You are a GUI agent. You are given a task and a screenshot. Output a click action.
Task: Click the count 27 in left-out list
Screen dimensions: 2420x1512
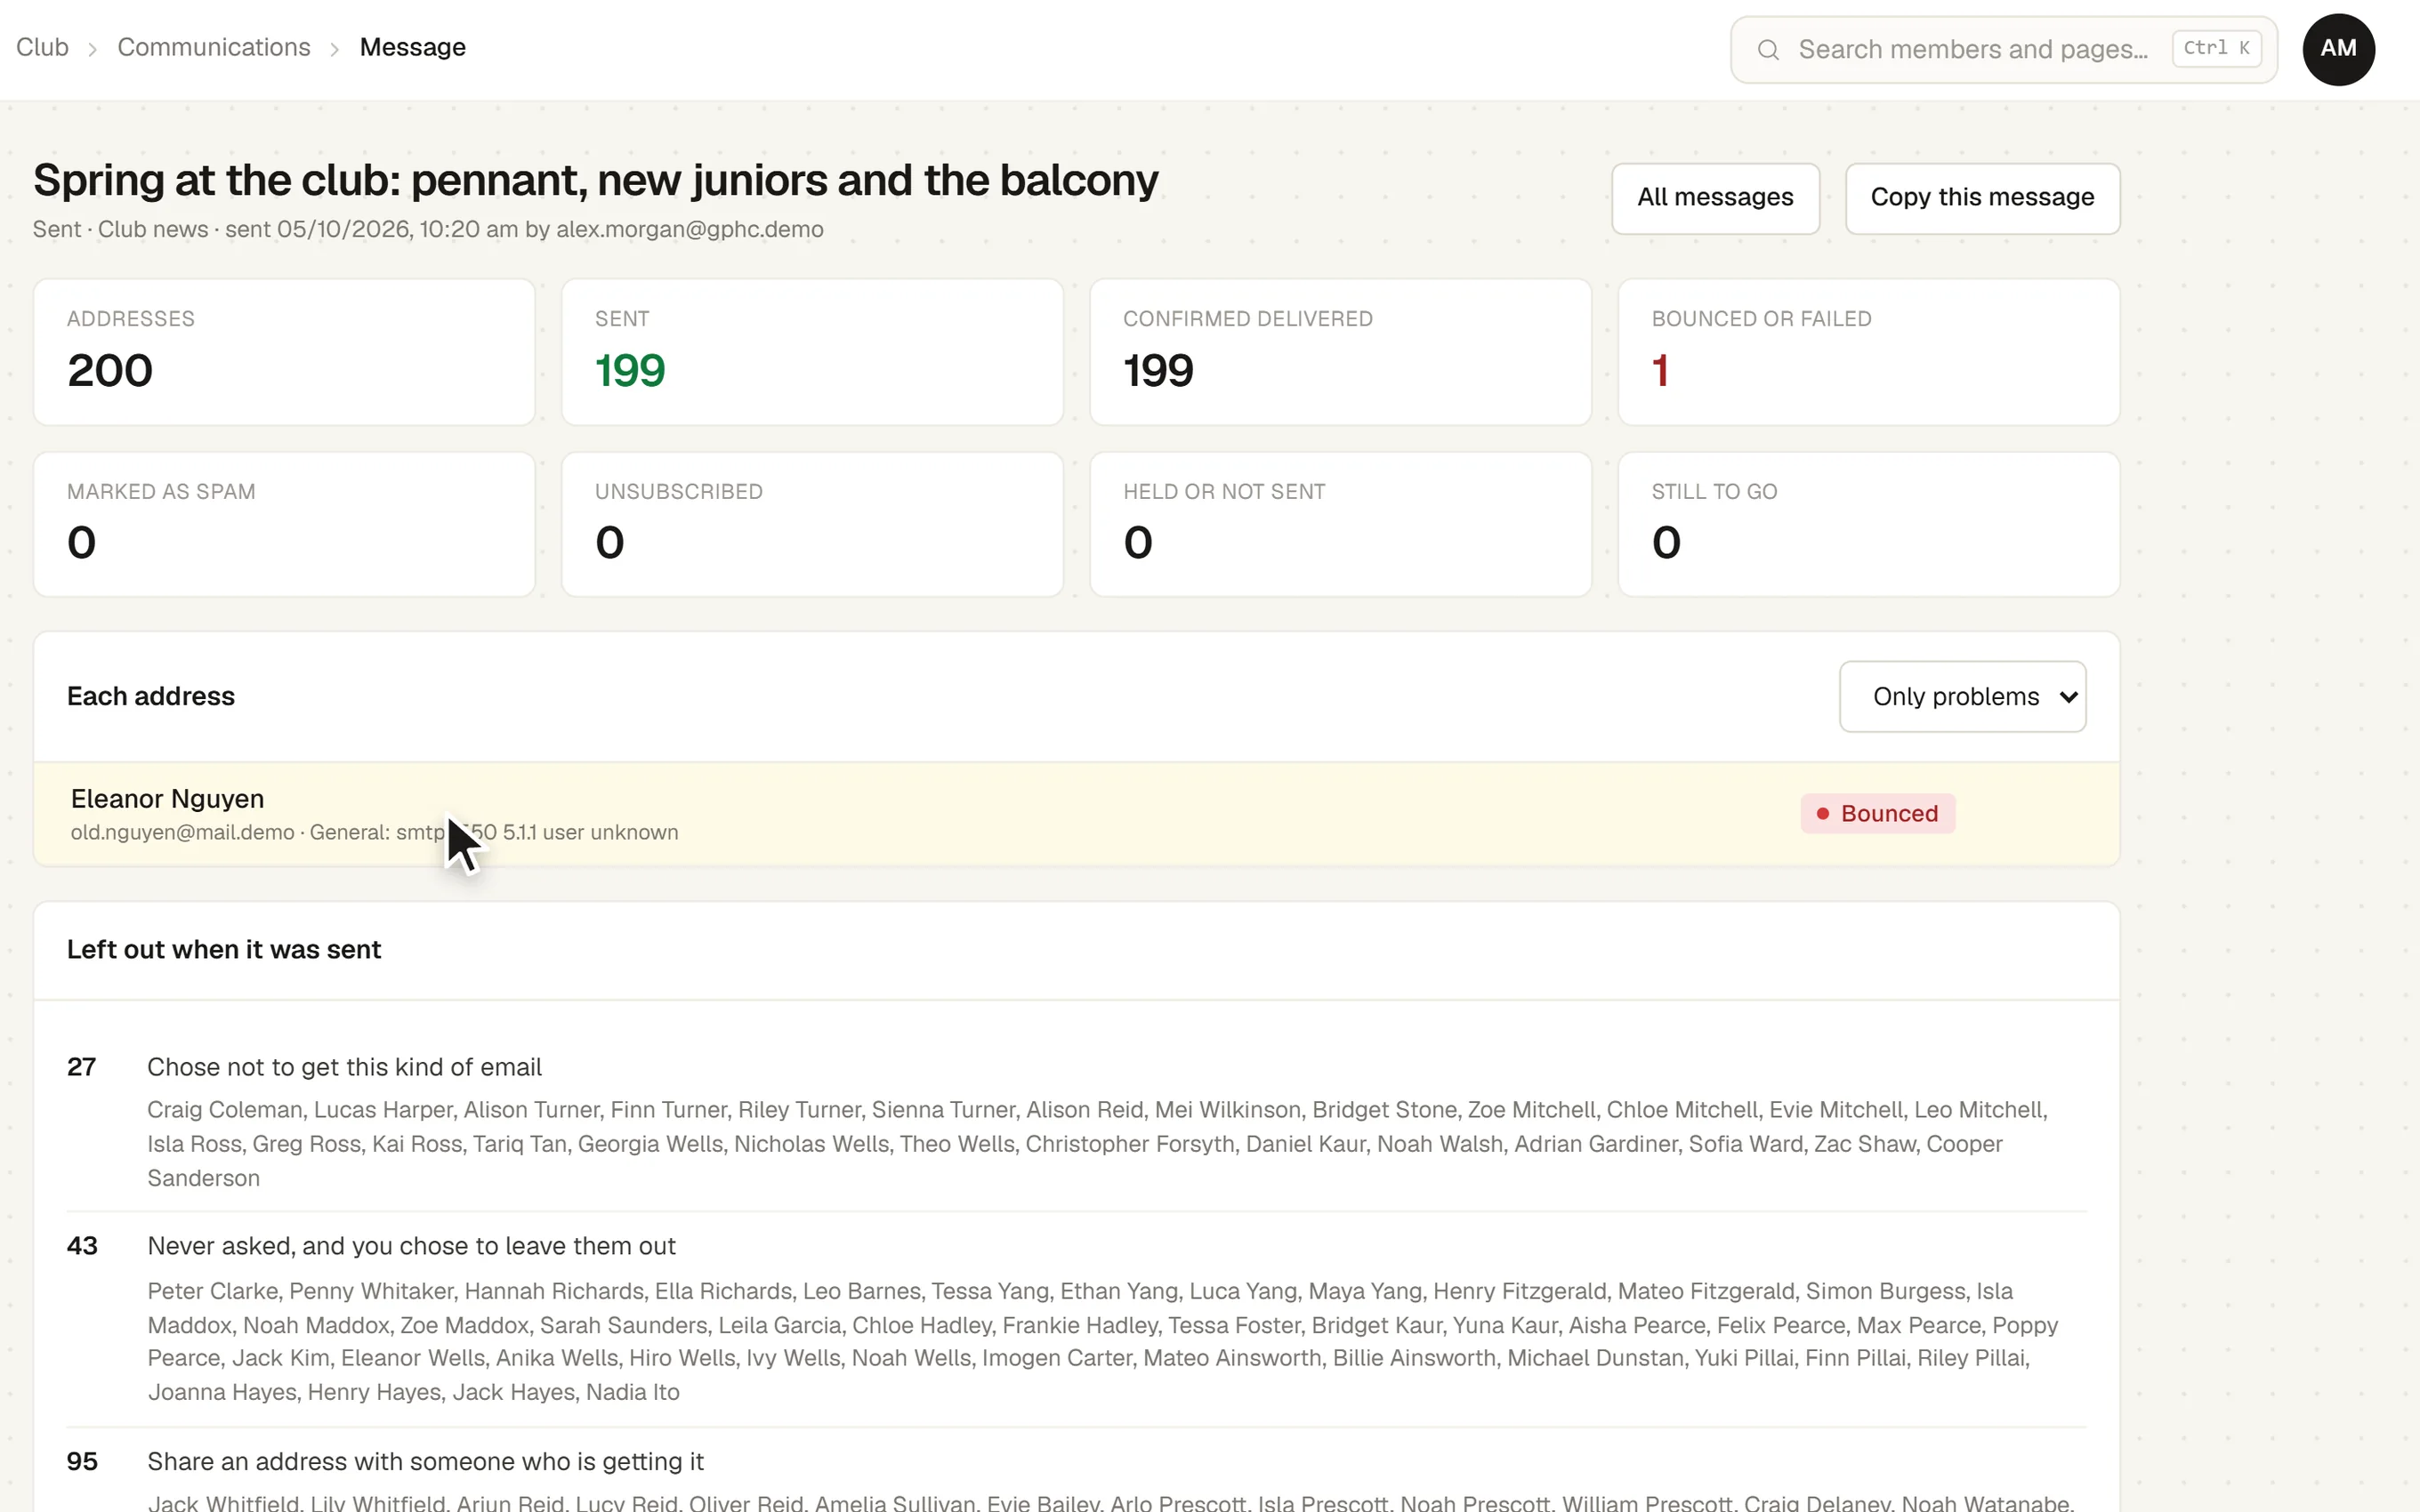coord(82,1067)
